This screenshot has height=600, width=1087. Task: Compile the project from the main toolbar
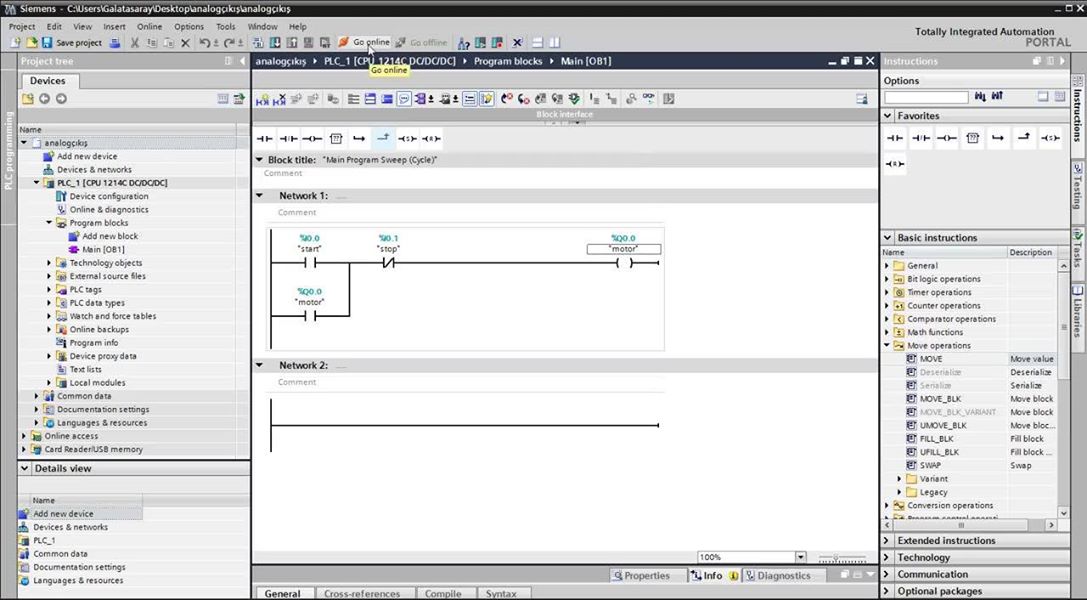tap(258, 43)
